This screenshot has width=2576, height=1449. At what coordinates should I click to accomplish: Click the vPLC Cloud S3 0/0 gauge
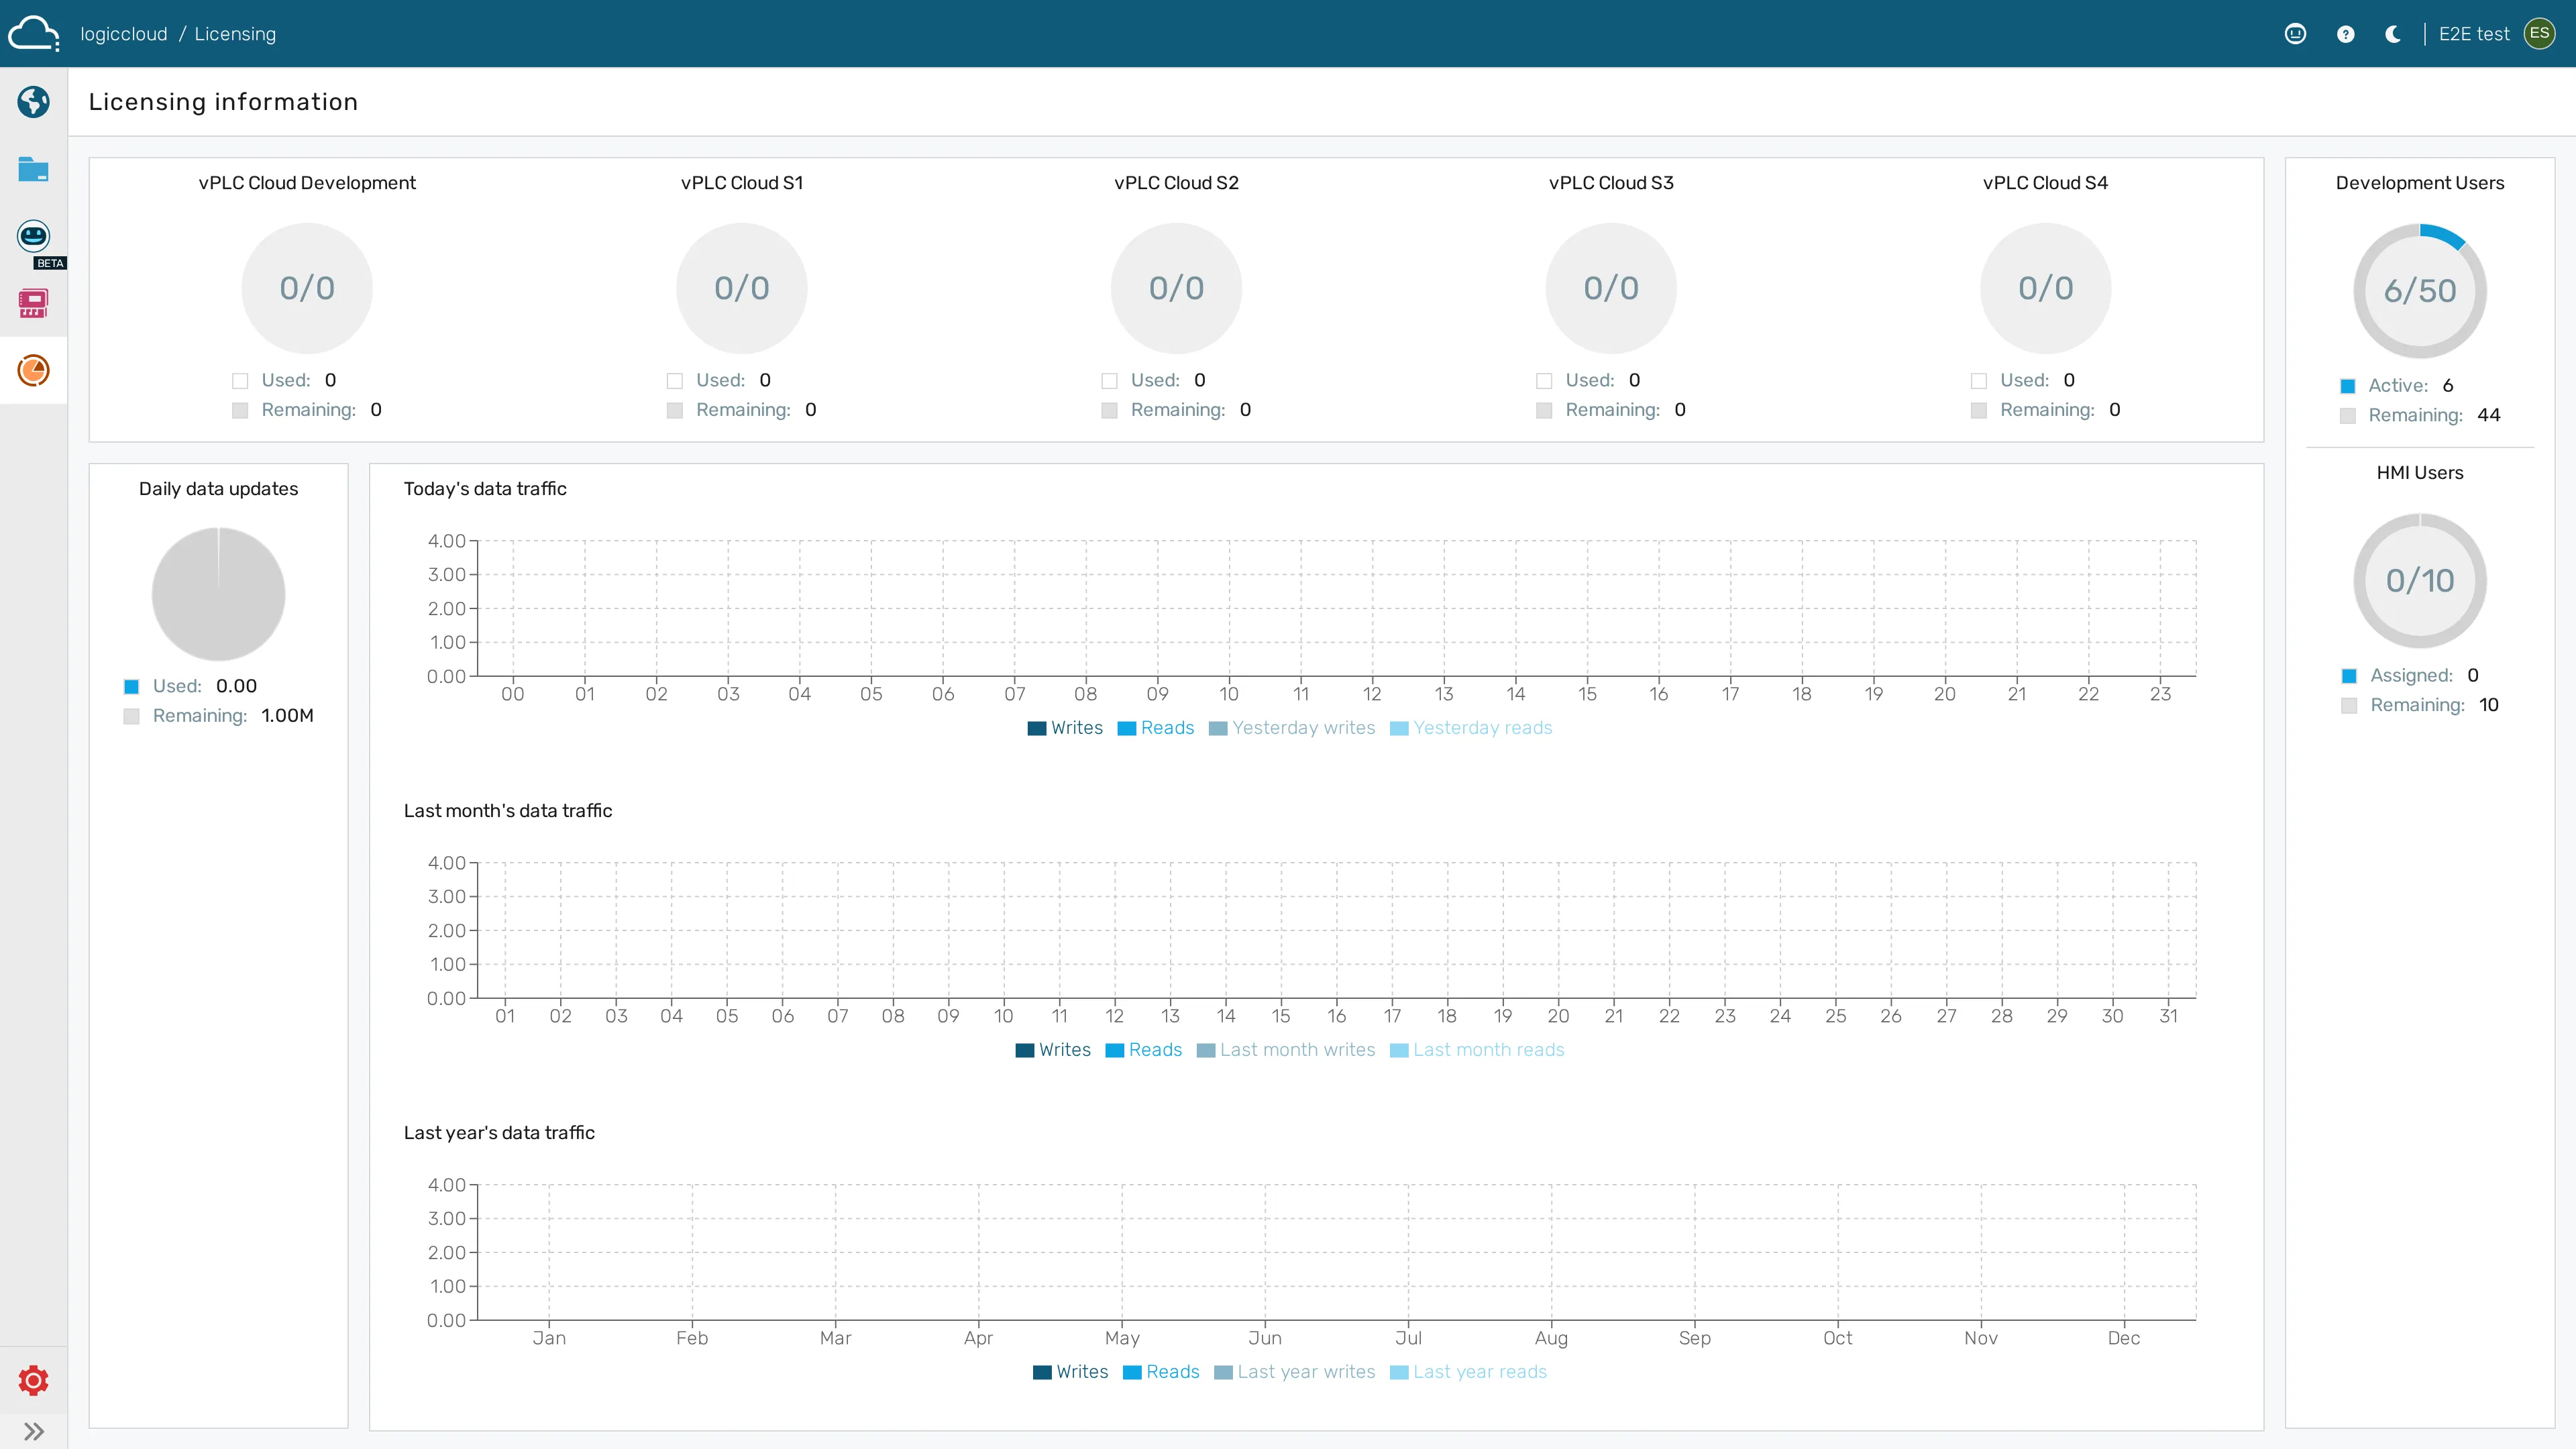pyautogui.click(x=1611, y=288)
